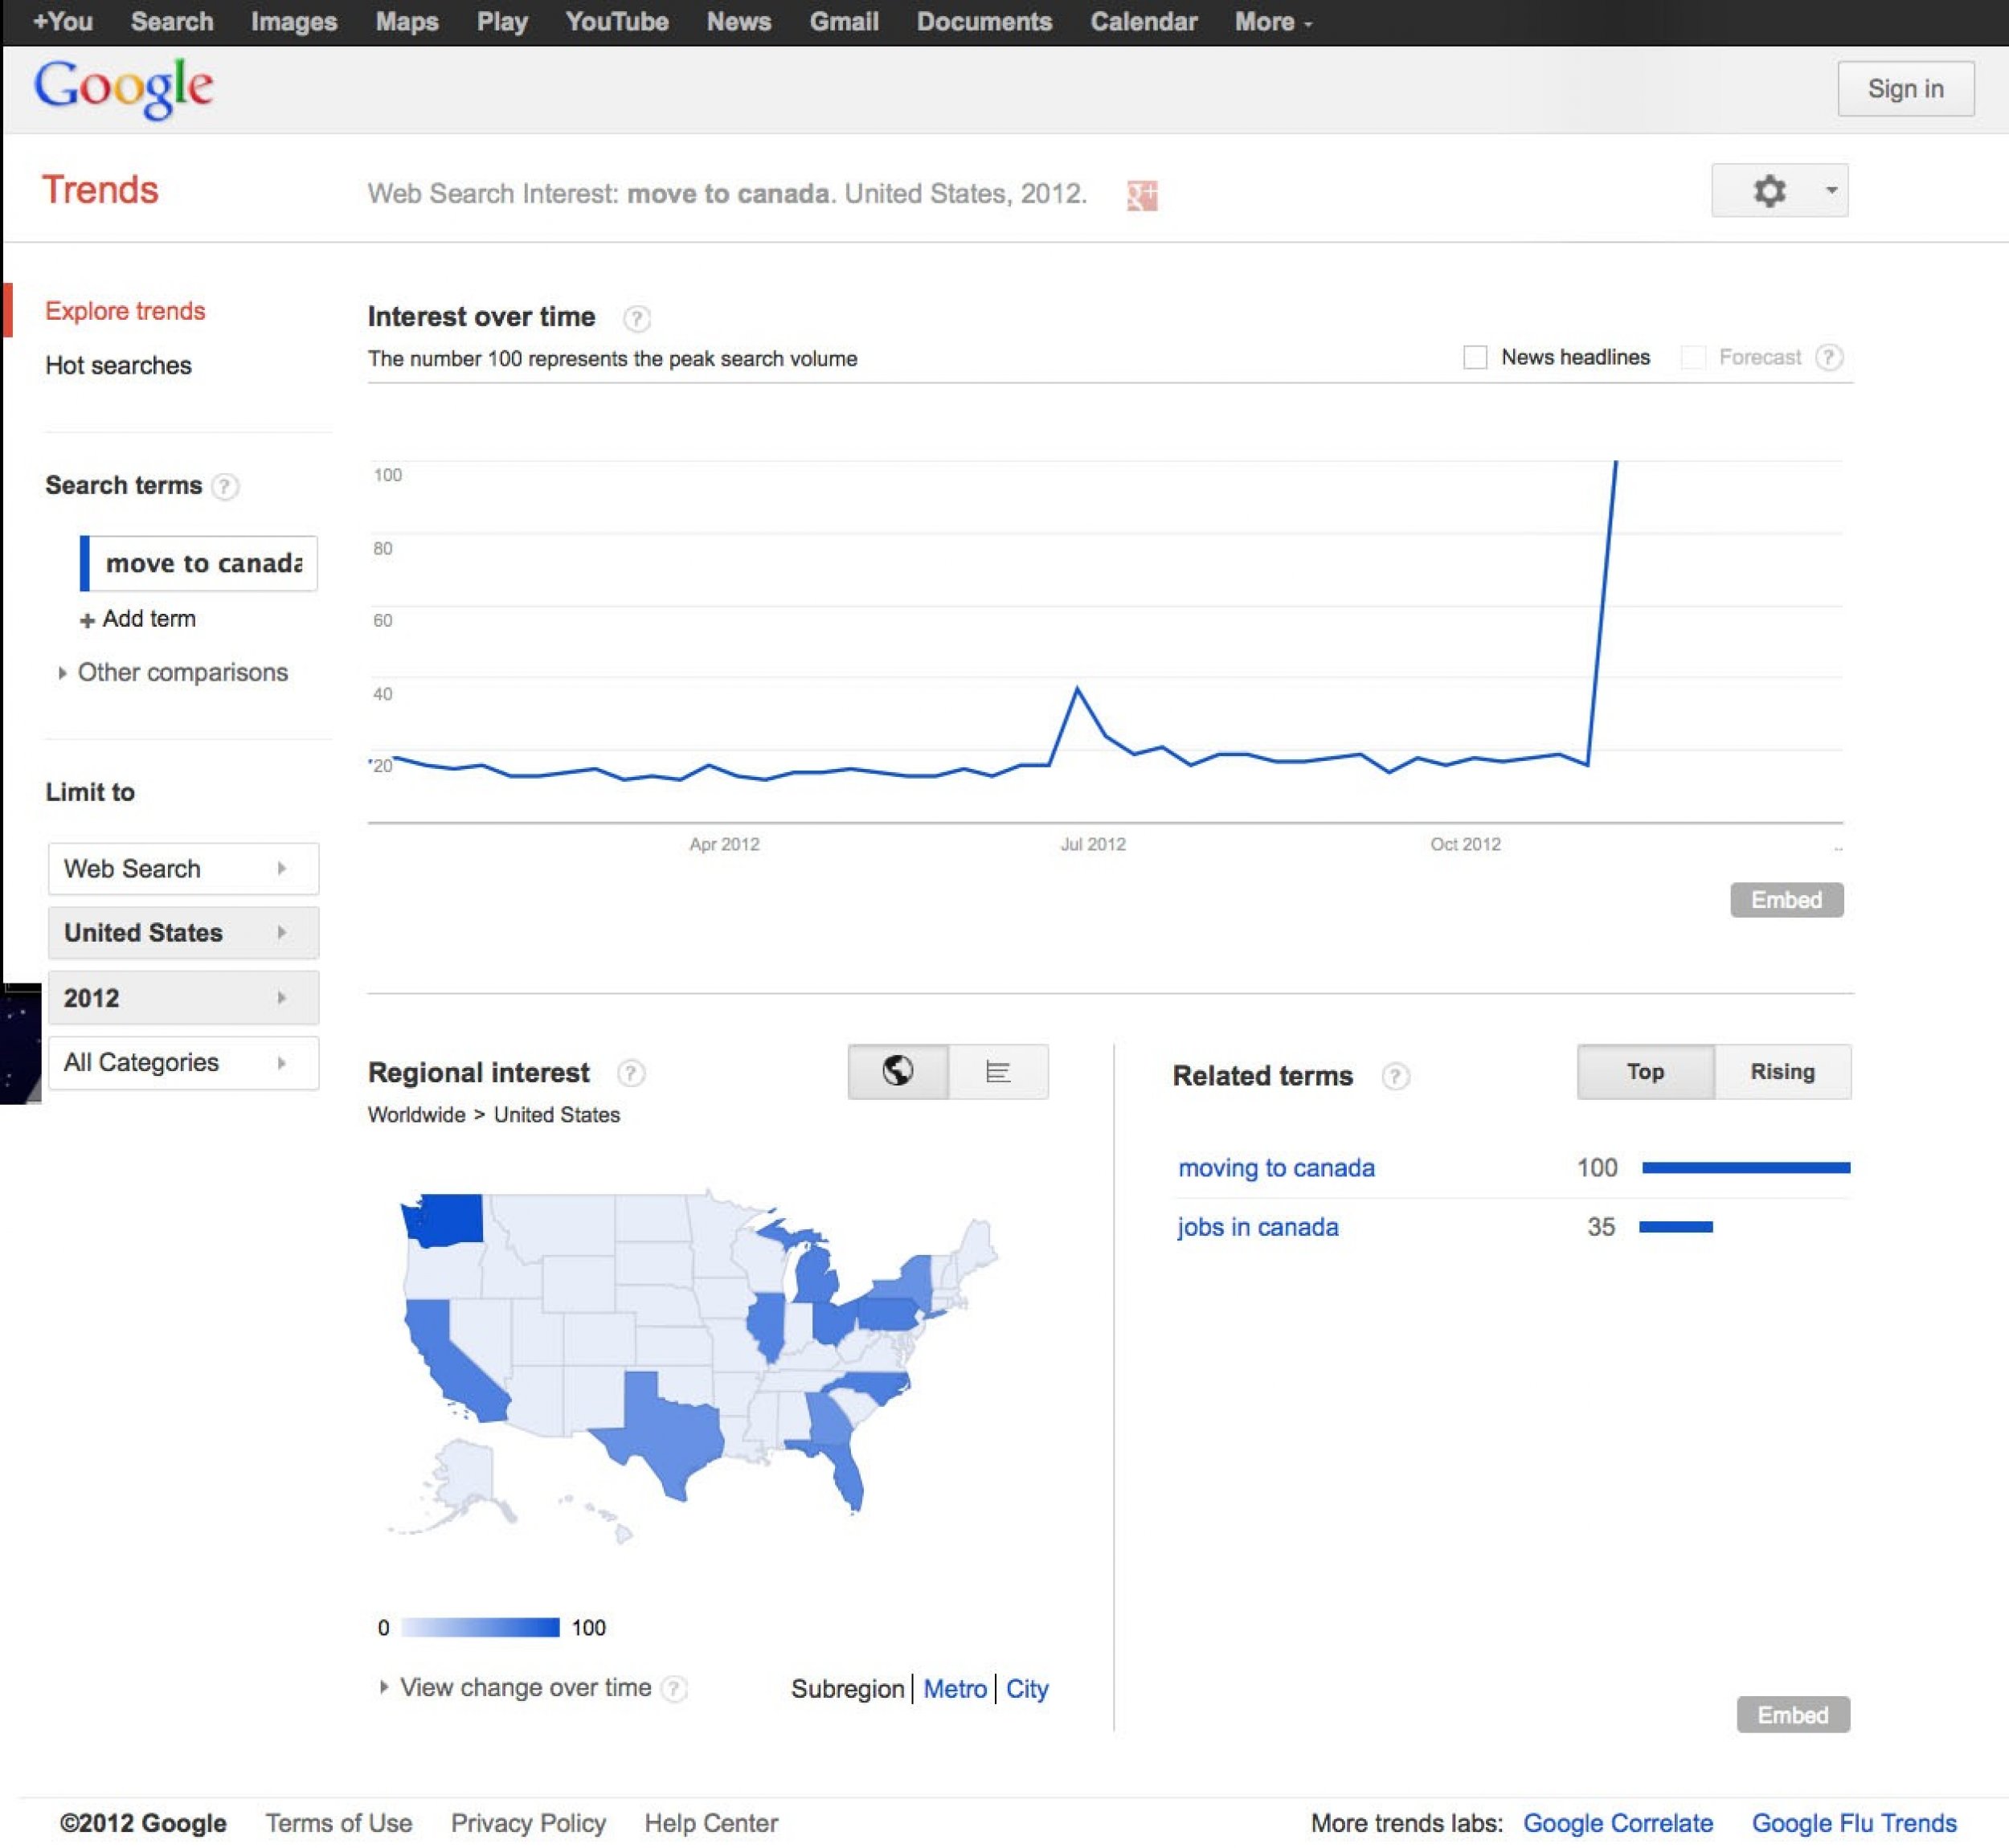Click the Embed button under Regional interest
This screenshot has height=1848, width=2009.
1783,1715
